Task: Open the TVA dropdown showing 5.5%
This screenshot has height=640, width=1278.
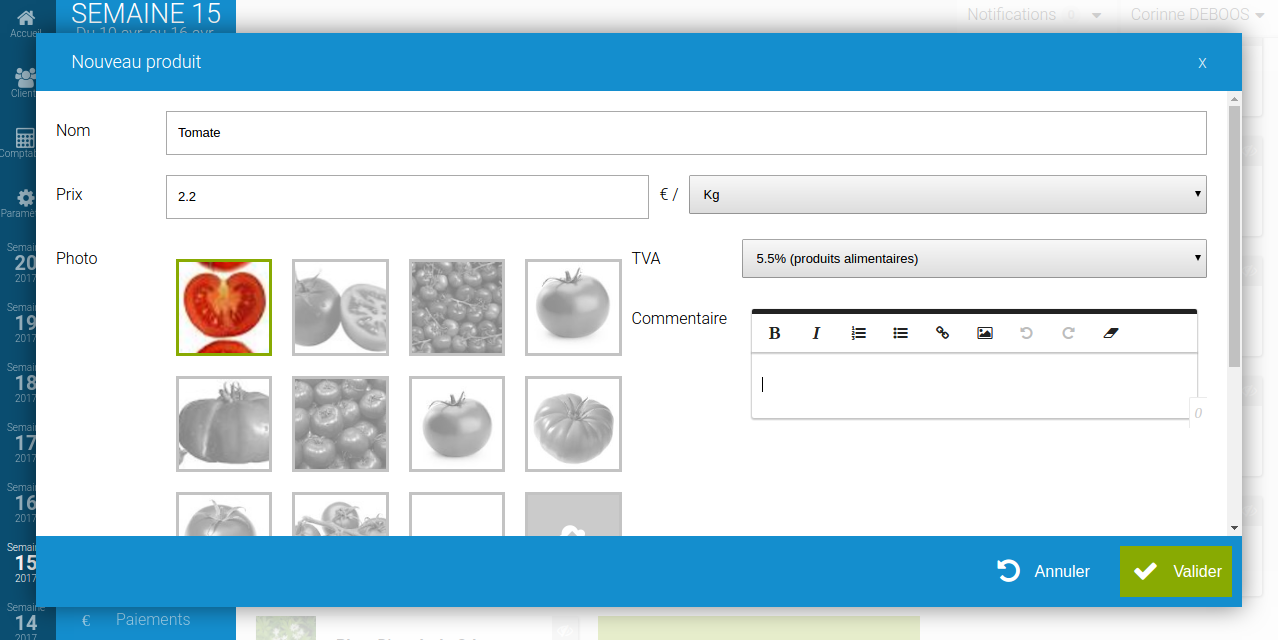Action: [x=973, y=258]
